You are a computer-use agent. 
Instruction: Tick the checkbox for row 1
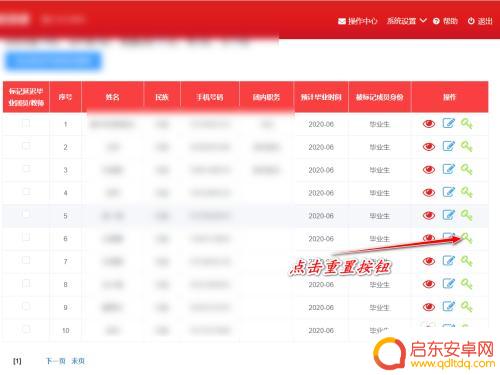coord(26,123)
